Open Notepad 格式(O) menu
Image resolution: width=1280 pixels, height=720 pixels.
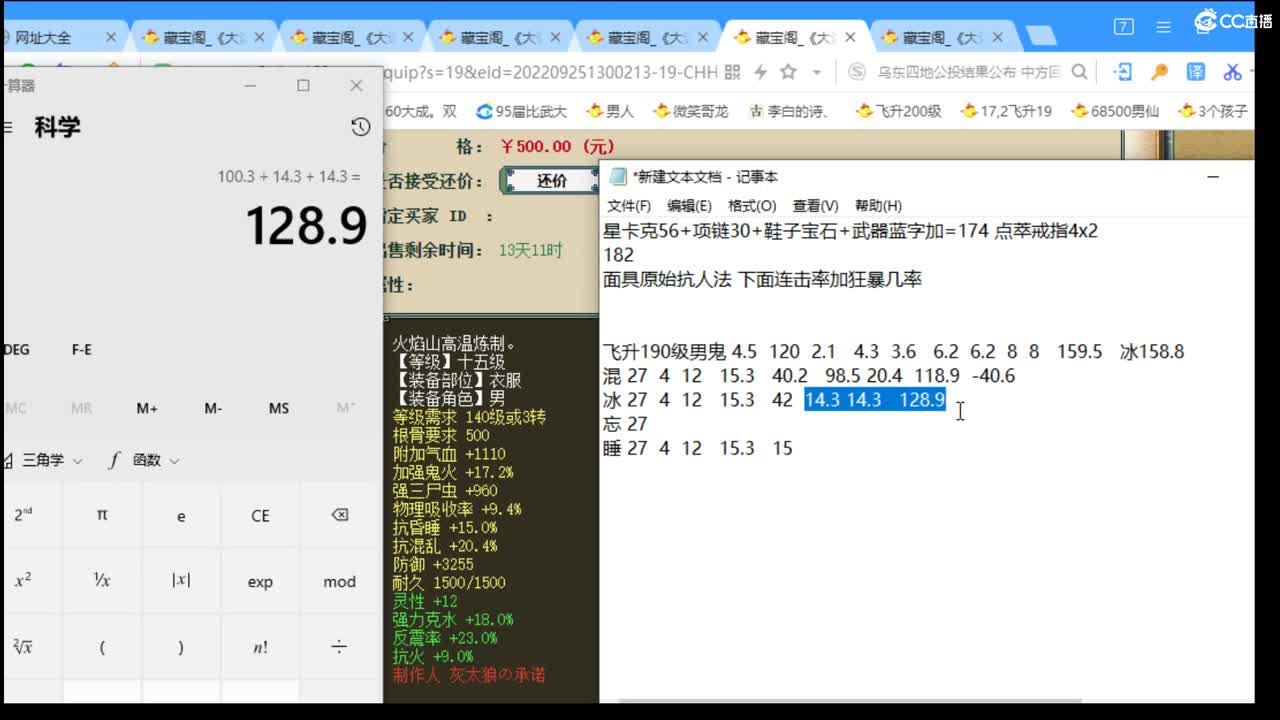(x=752, y=206)
